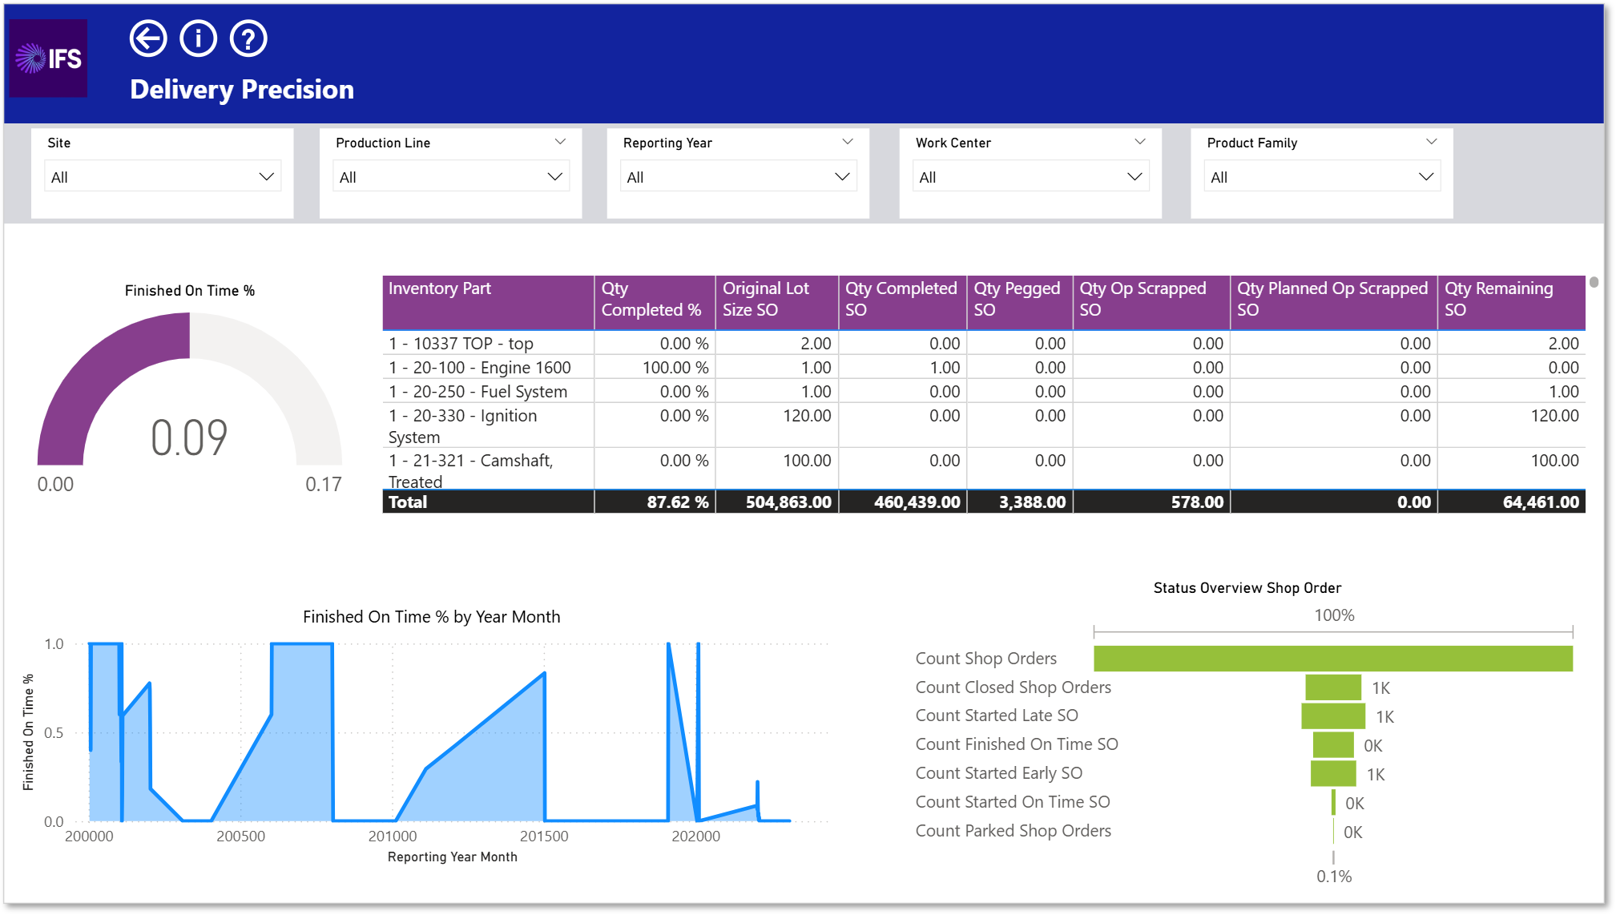This screenshot has height=914, width=1615.
Task: Expand the Work Center All dropdown
Action: coord(1030,177)
